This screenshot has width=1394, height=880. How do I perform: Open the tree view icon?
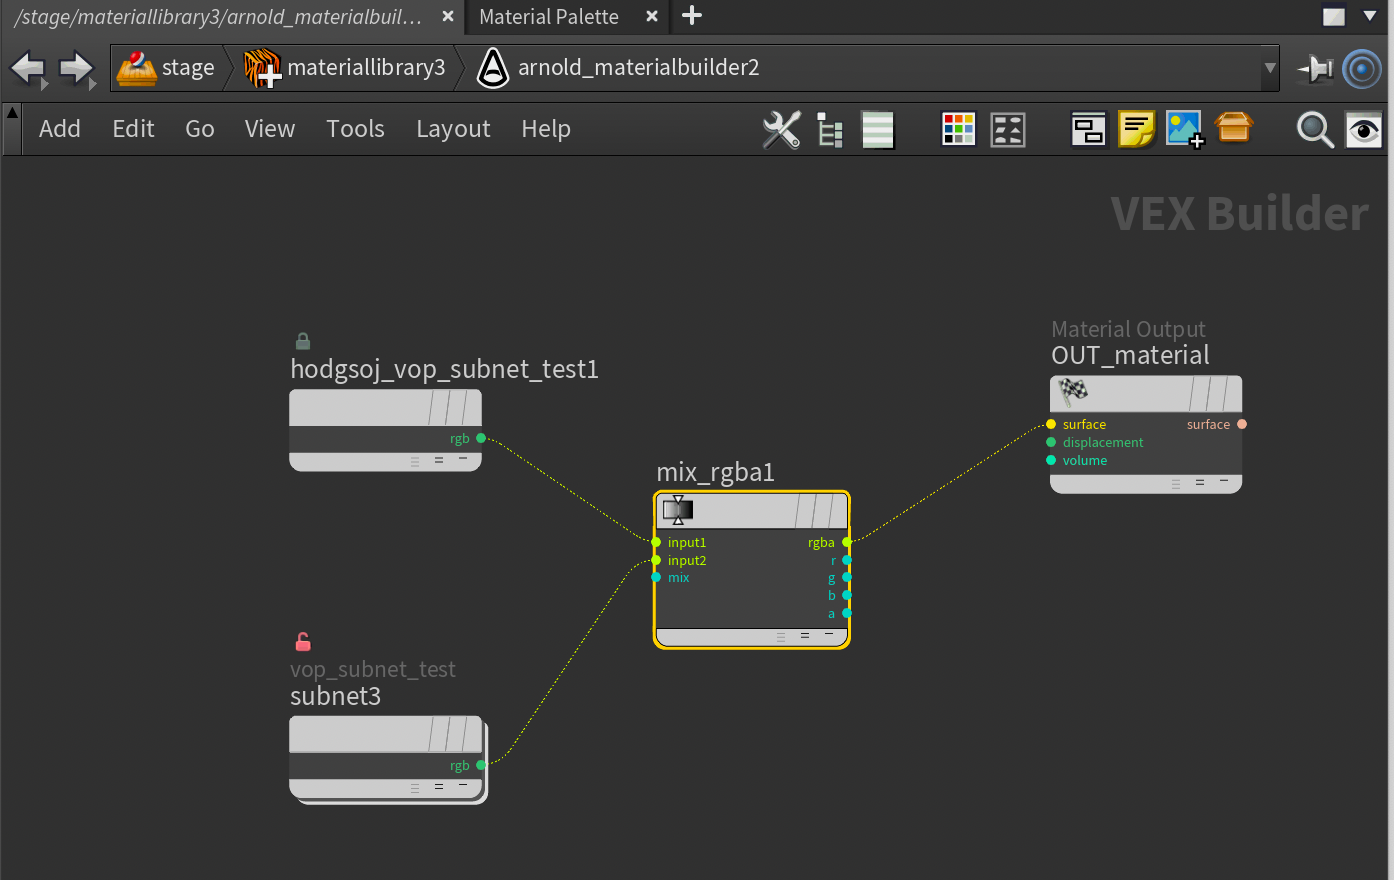829,129
